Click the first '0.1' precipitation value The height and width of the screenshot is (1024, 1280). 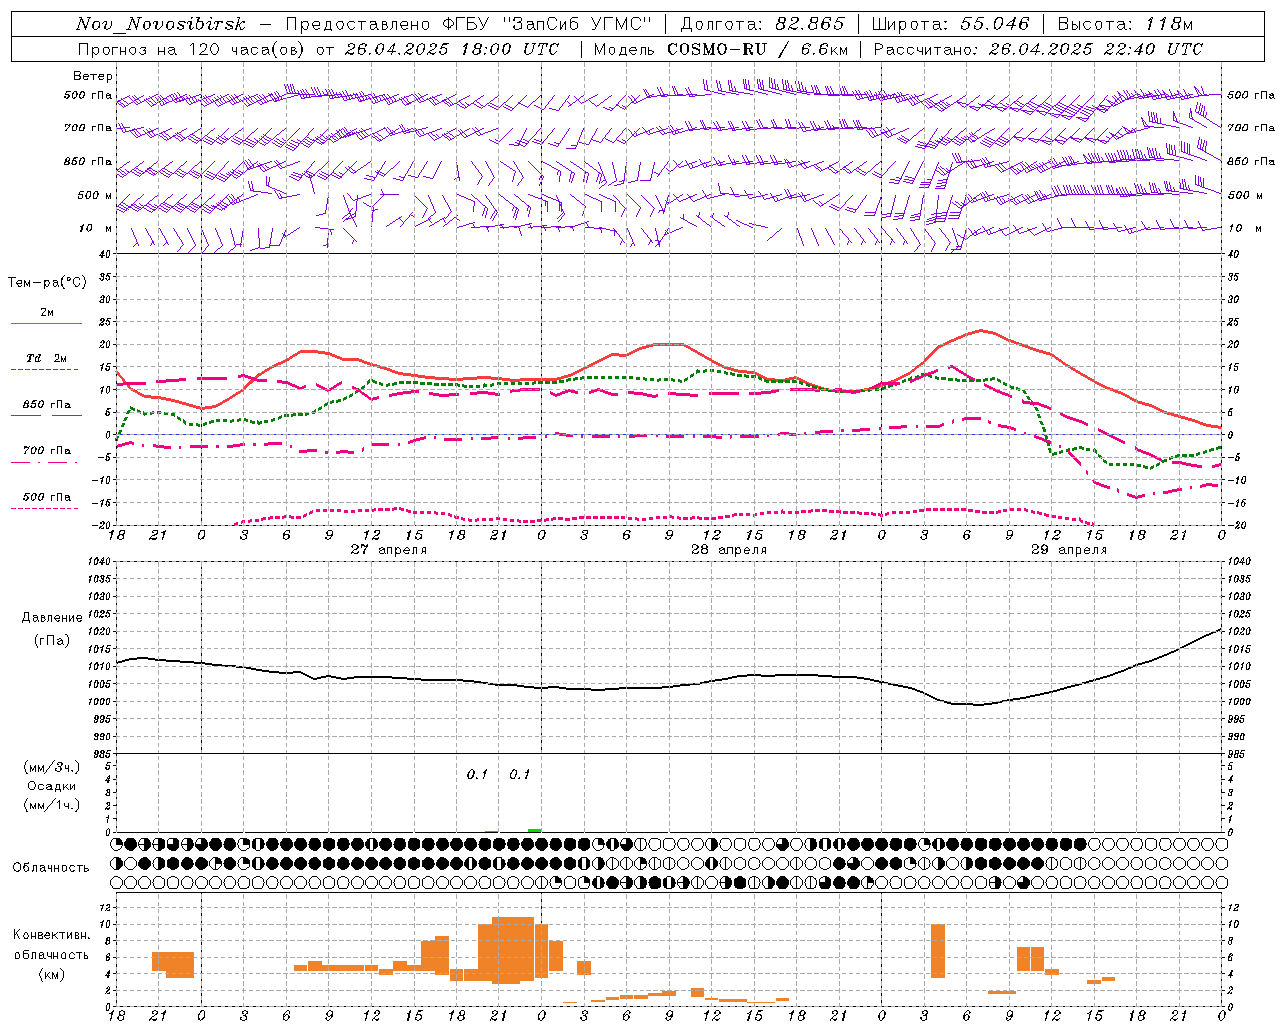tap(477, 775)
